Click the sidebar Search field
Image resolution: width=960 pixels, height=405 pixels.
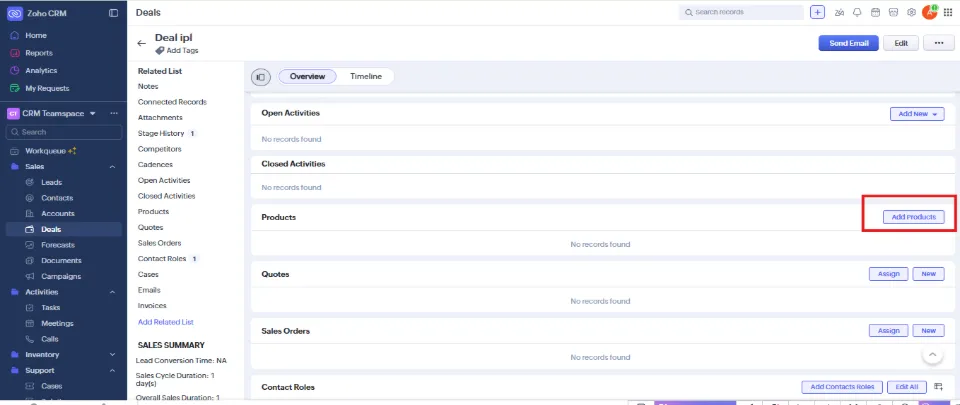point(64,132)
